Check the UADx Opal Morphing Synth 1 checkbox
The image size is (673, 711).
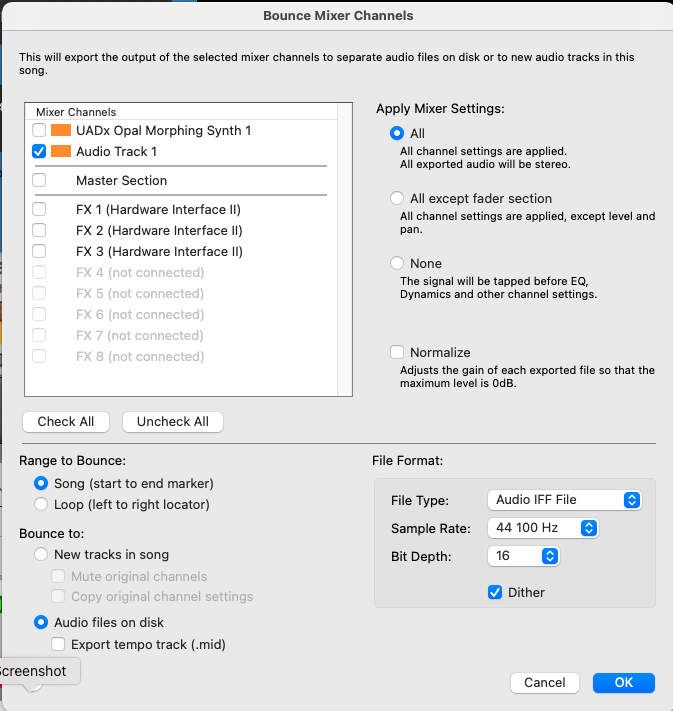click(39, 131)
